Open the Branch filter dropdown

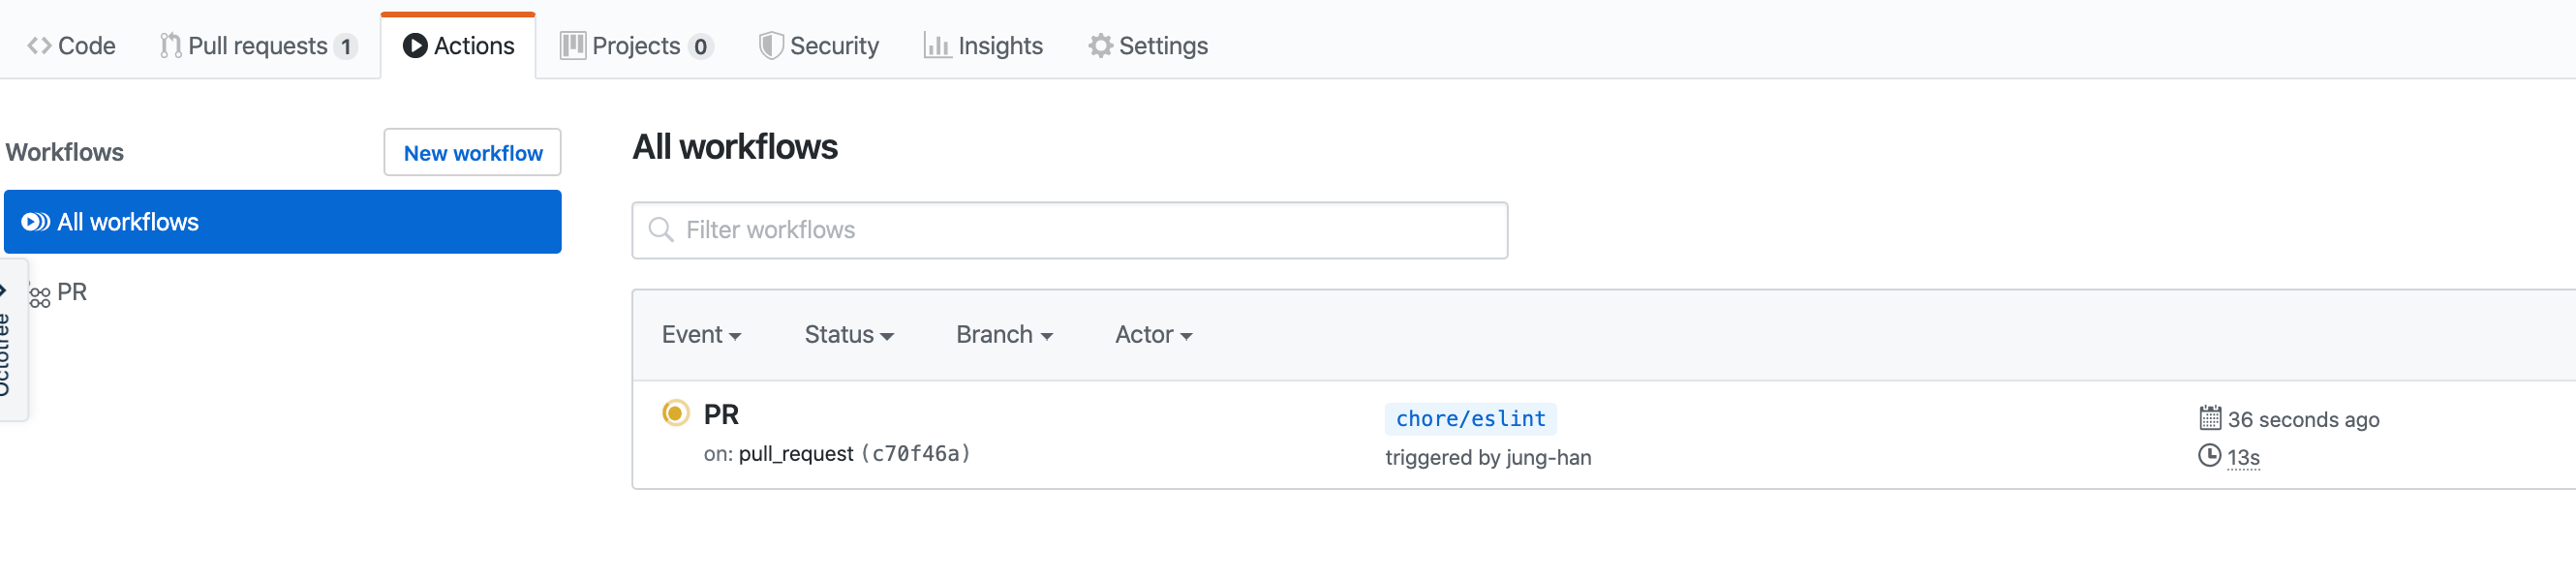pos(1004,335)
